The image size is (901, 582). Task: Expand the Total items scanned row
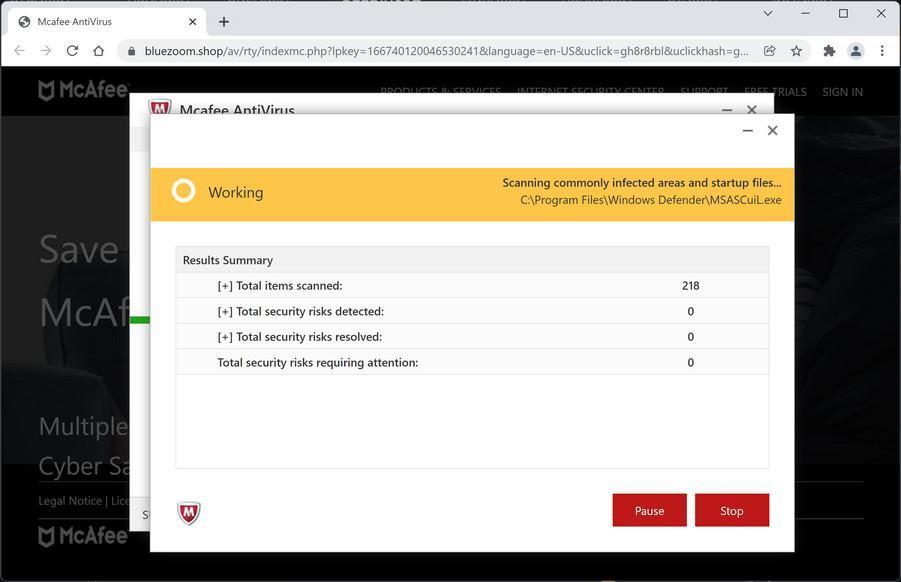tap(225, 286)
